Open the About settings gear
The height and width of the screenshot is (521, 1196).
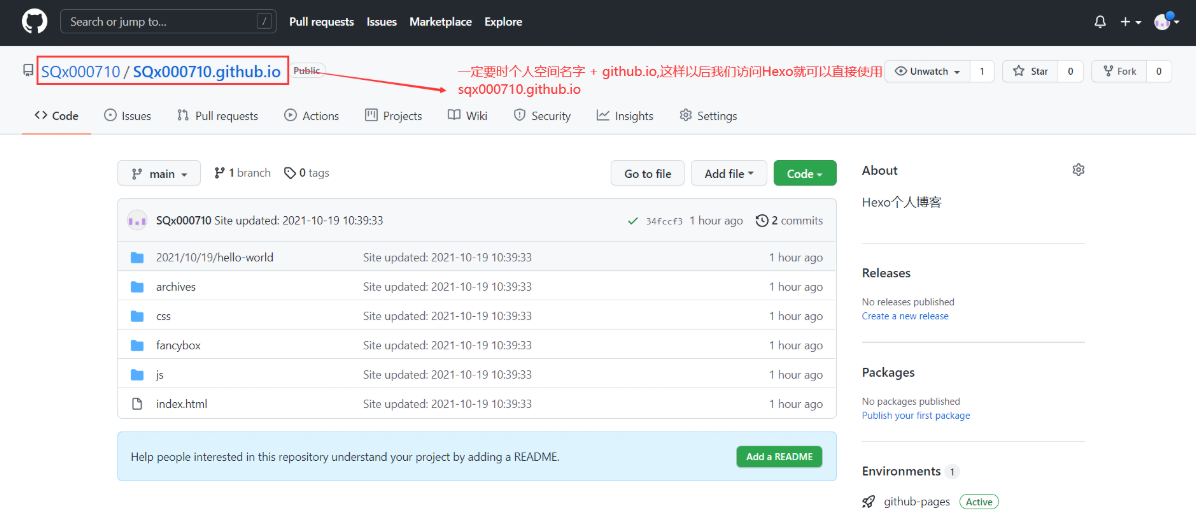tap(1078, 170)
